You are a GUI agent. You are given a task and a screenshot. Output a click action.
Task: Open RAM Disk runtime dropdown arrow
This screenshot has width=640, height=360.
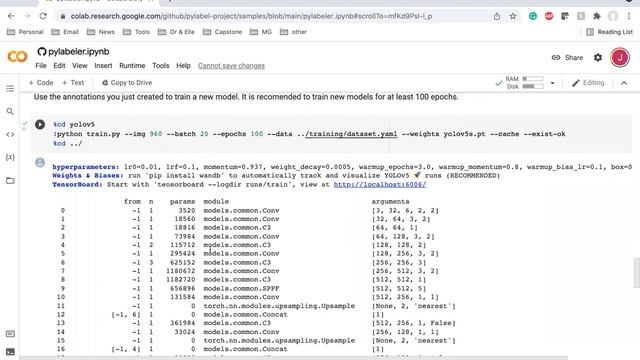pos(552,83)
